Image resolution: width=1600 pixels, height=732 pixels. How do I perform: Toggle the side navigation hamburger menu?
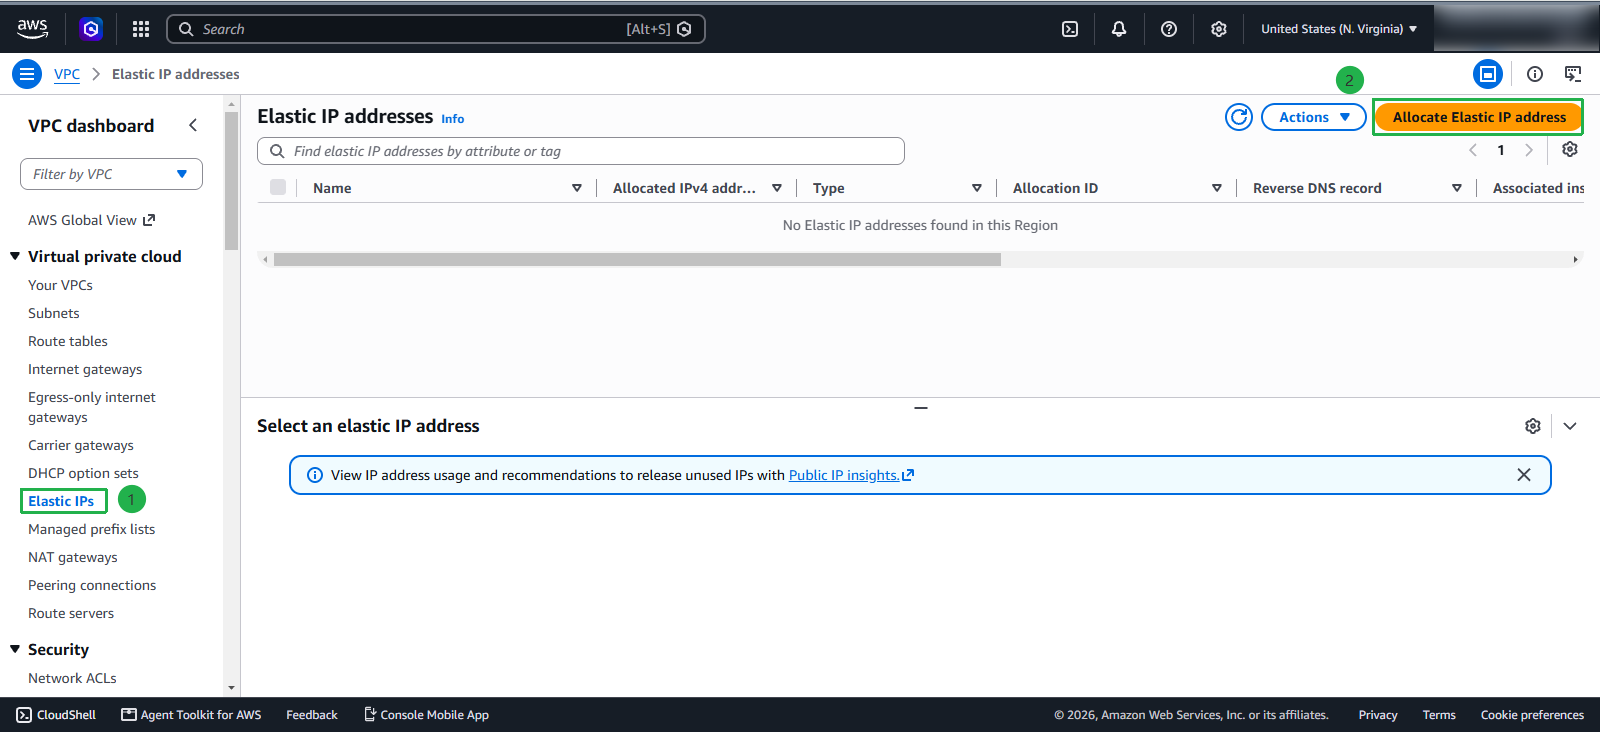tap(27, 74)
